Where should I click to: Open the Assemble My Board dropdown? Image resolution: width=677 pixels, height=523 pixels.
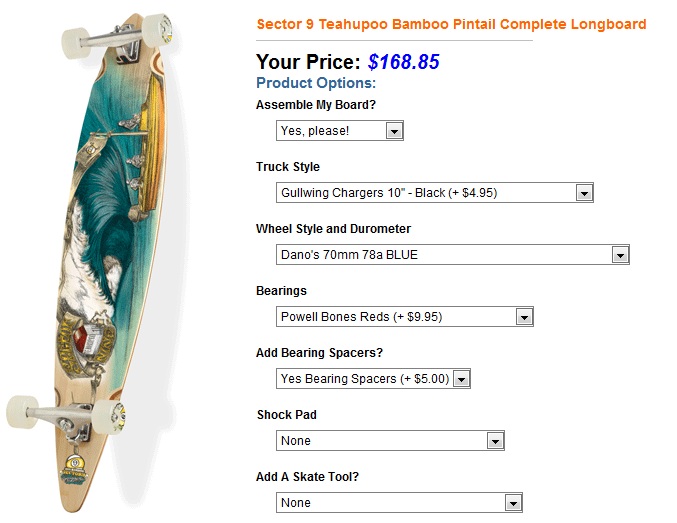point(339,130)
